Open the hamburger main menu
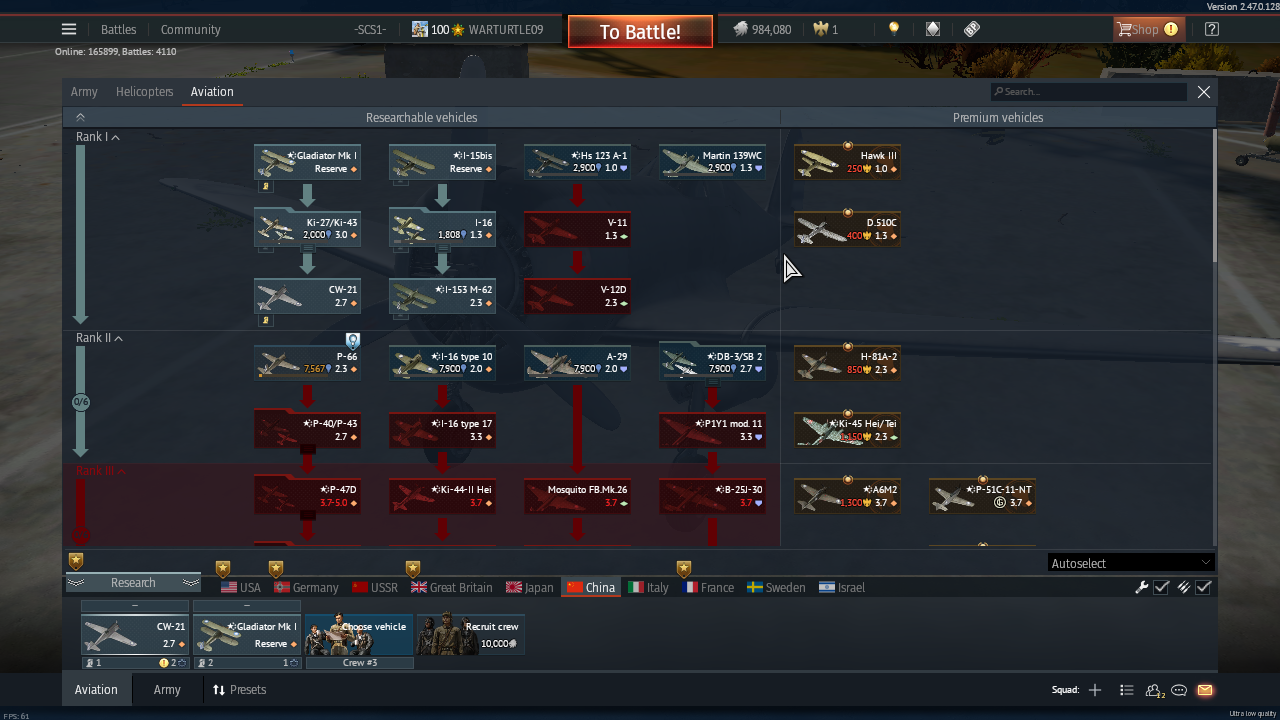The width and height of the screenshot is (1280, 720). point(68,29)
